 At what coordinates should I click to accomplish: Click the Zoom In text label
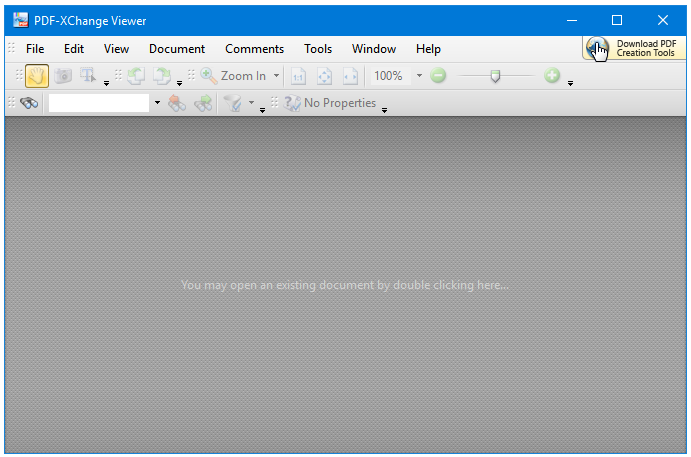[x=243, y=76]
